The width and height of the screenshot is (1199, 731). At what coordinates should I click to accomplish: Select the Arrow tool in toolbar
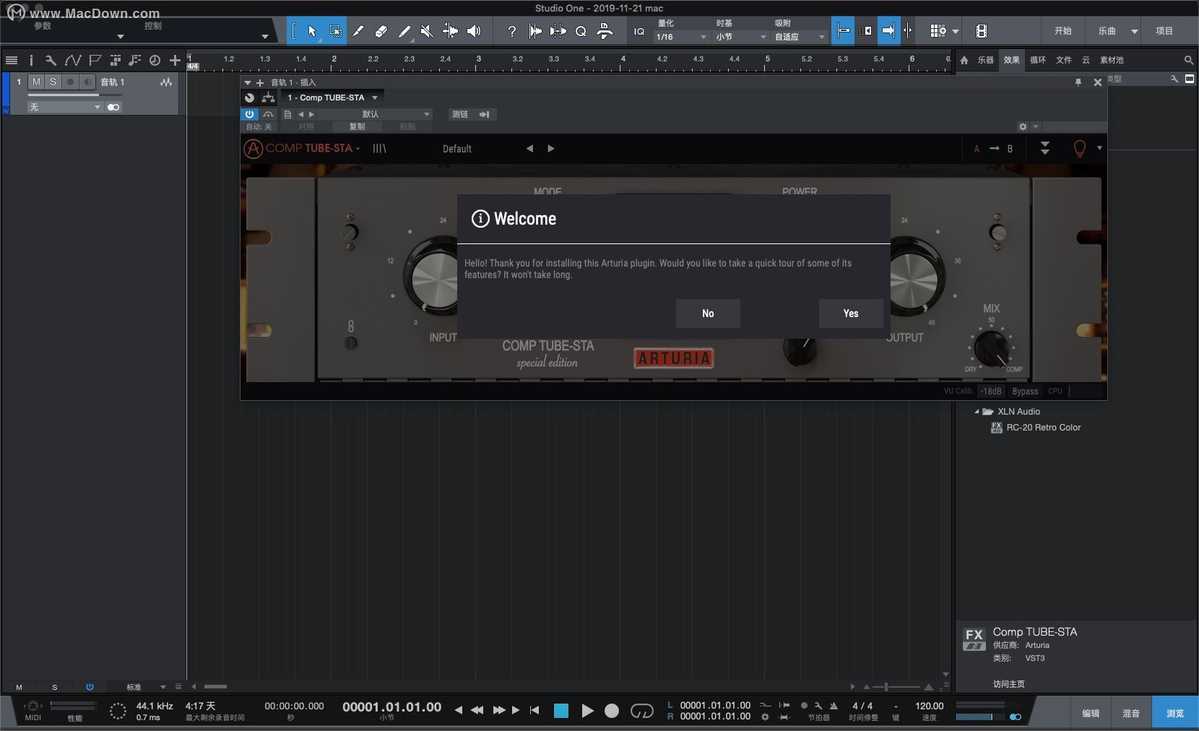tap(312, 31)
